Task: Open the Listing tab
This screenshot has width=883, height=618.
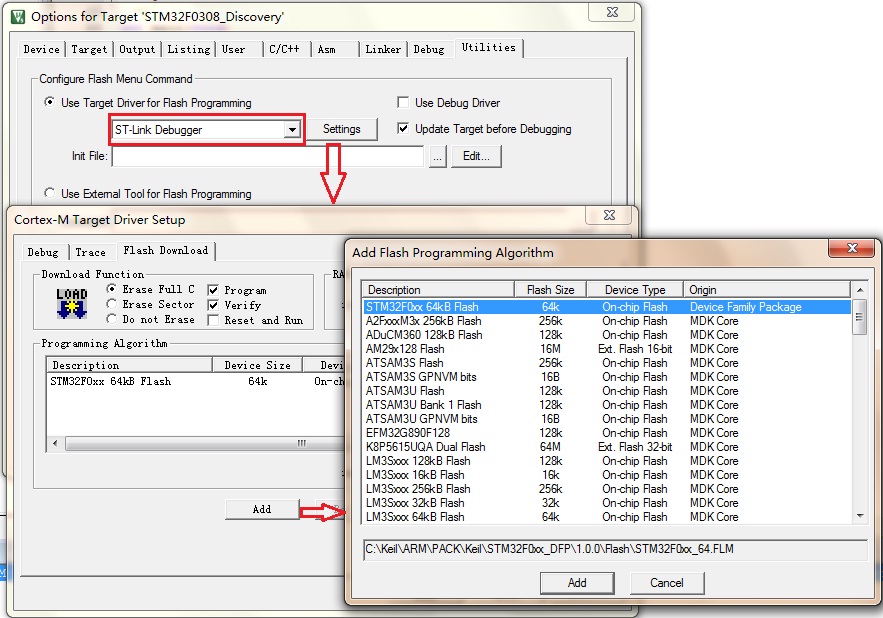Action: (x=189, y=50)
